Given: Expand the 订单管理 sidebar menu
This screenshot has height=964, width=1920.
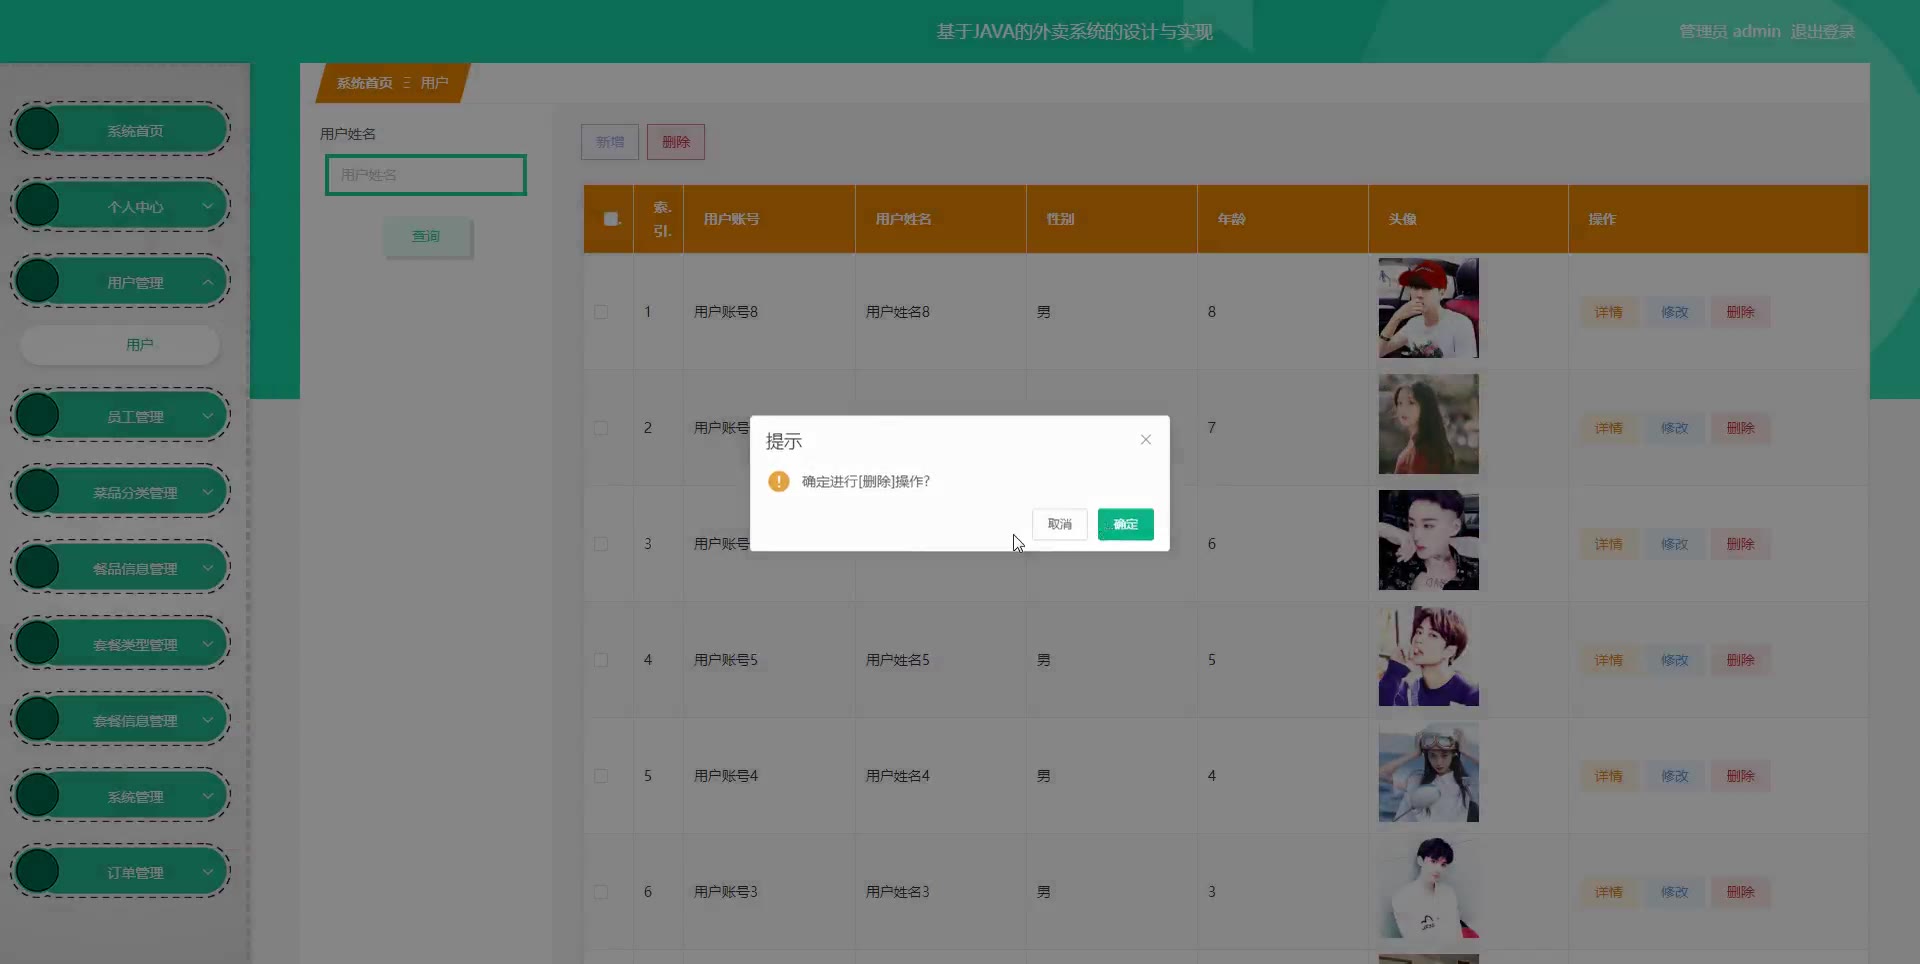Looking at the screenshot, I should [120, 872].
